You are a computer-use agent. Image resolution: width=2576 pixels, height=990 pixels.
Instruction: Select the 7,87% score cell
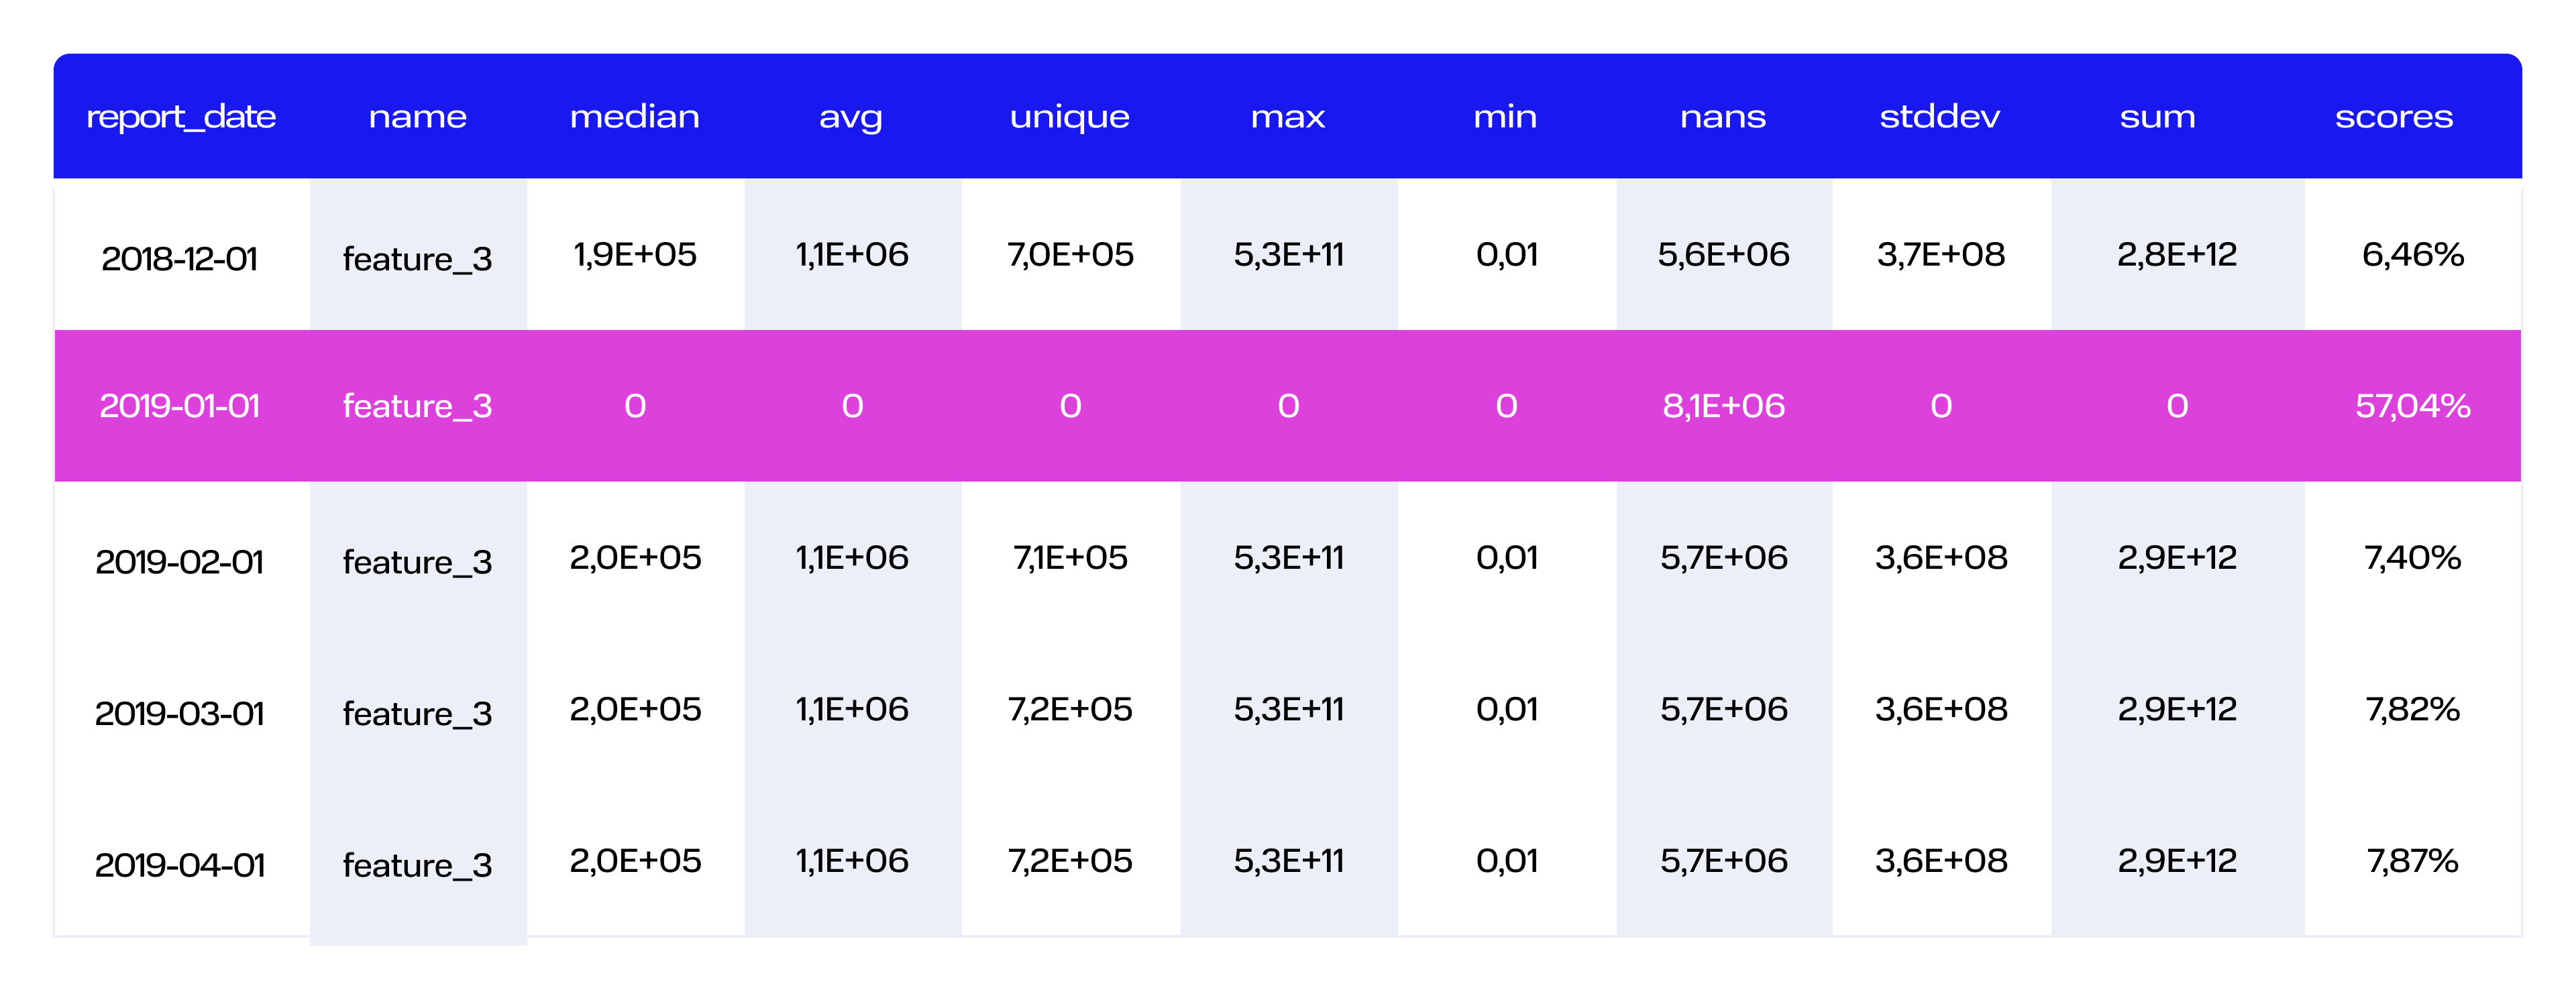2413,861
